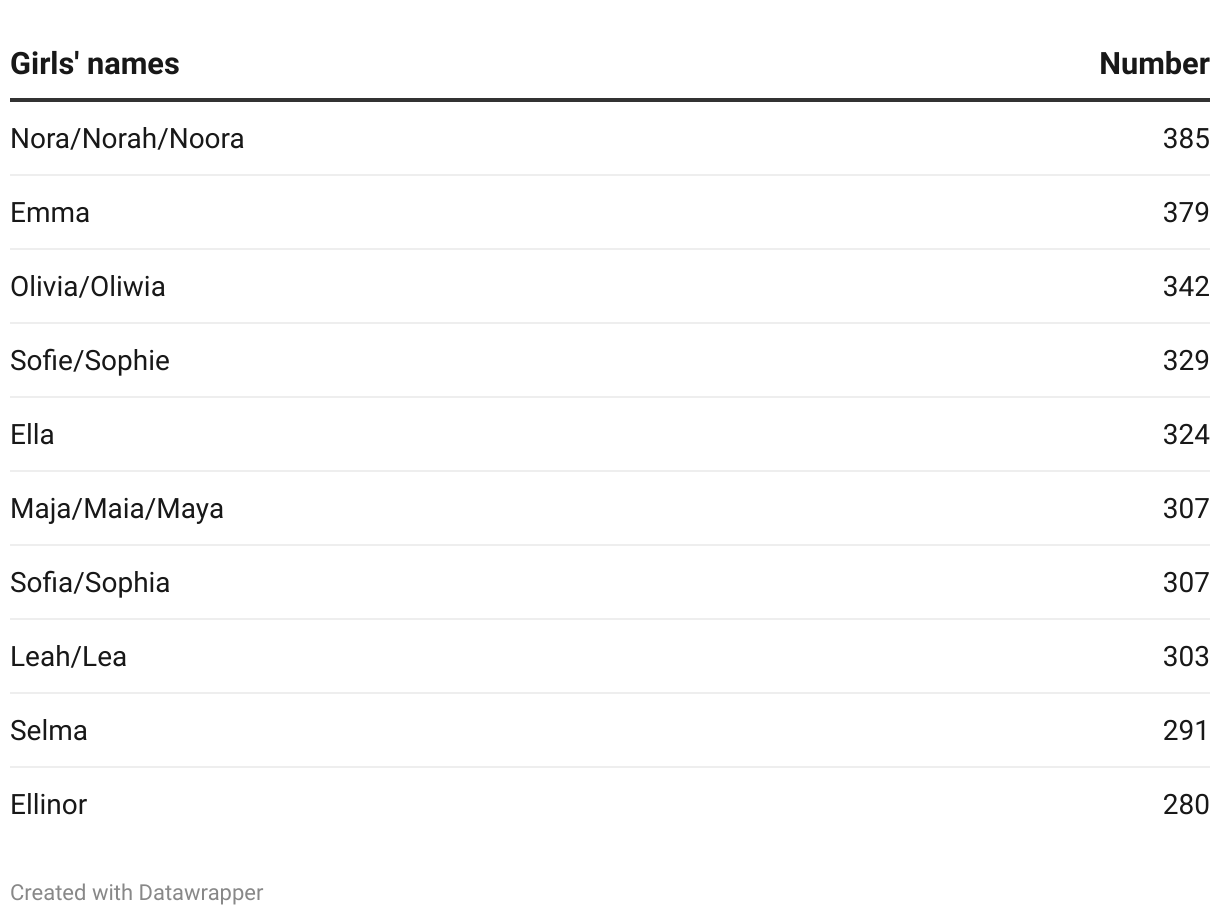Select the Olivia/Oliwia name cell

pos(88,286)
